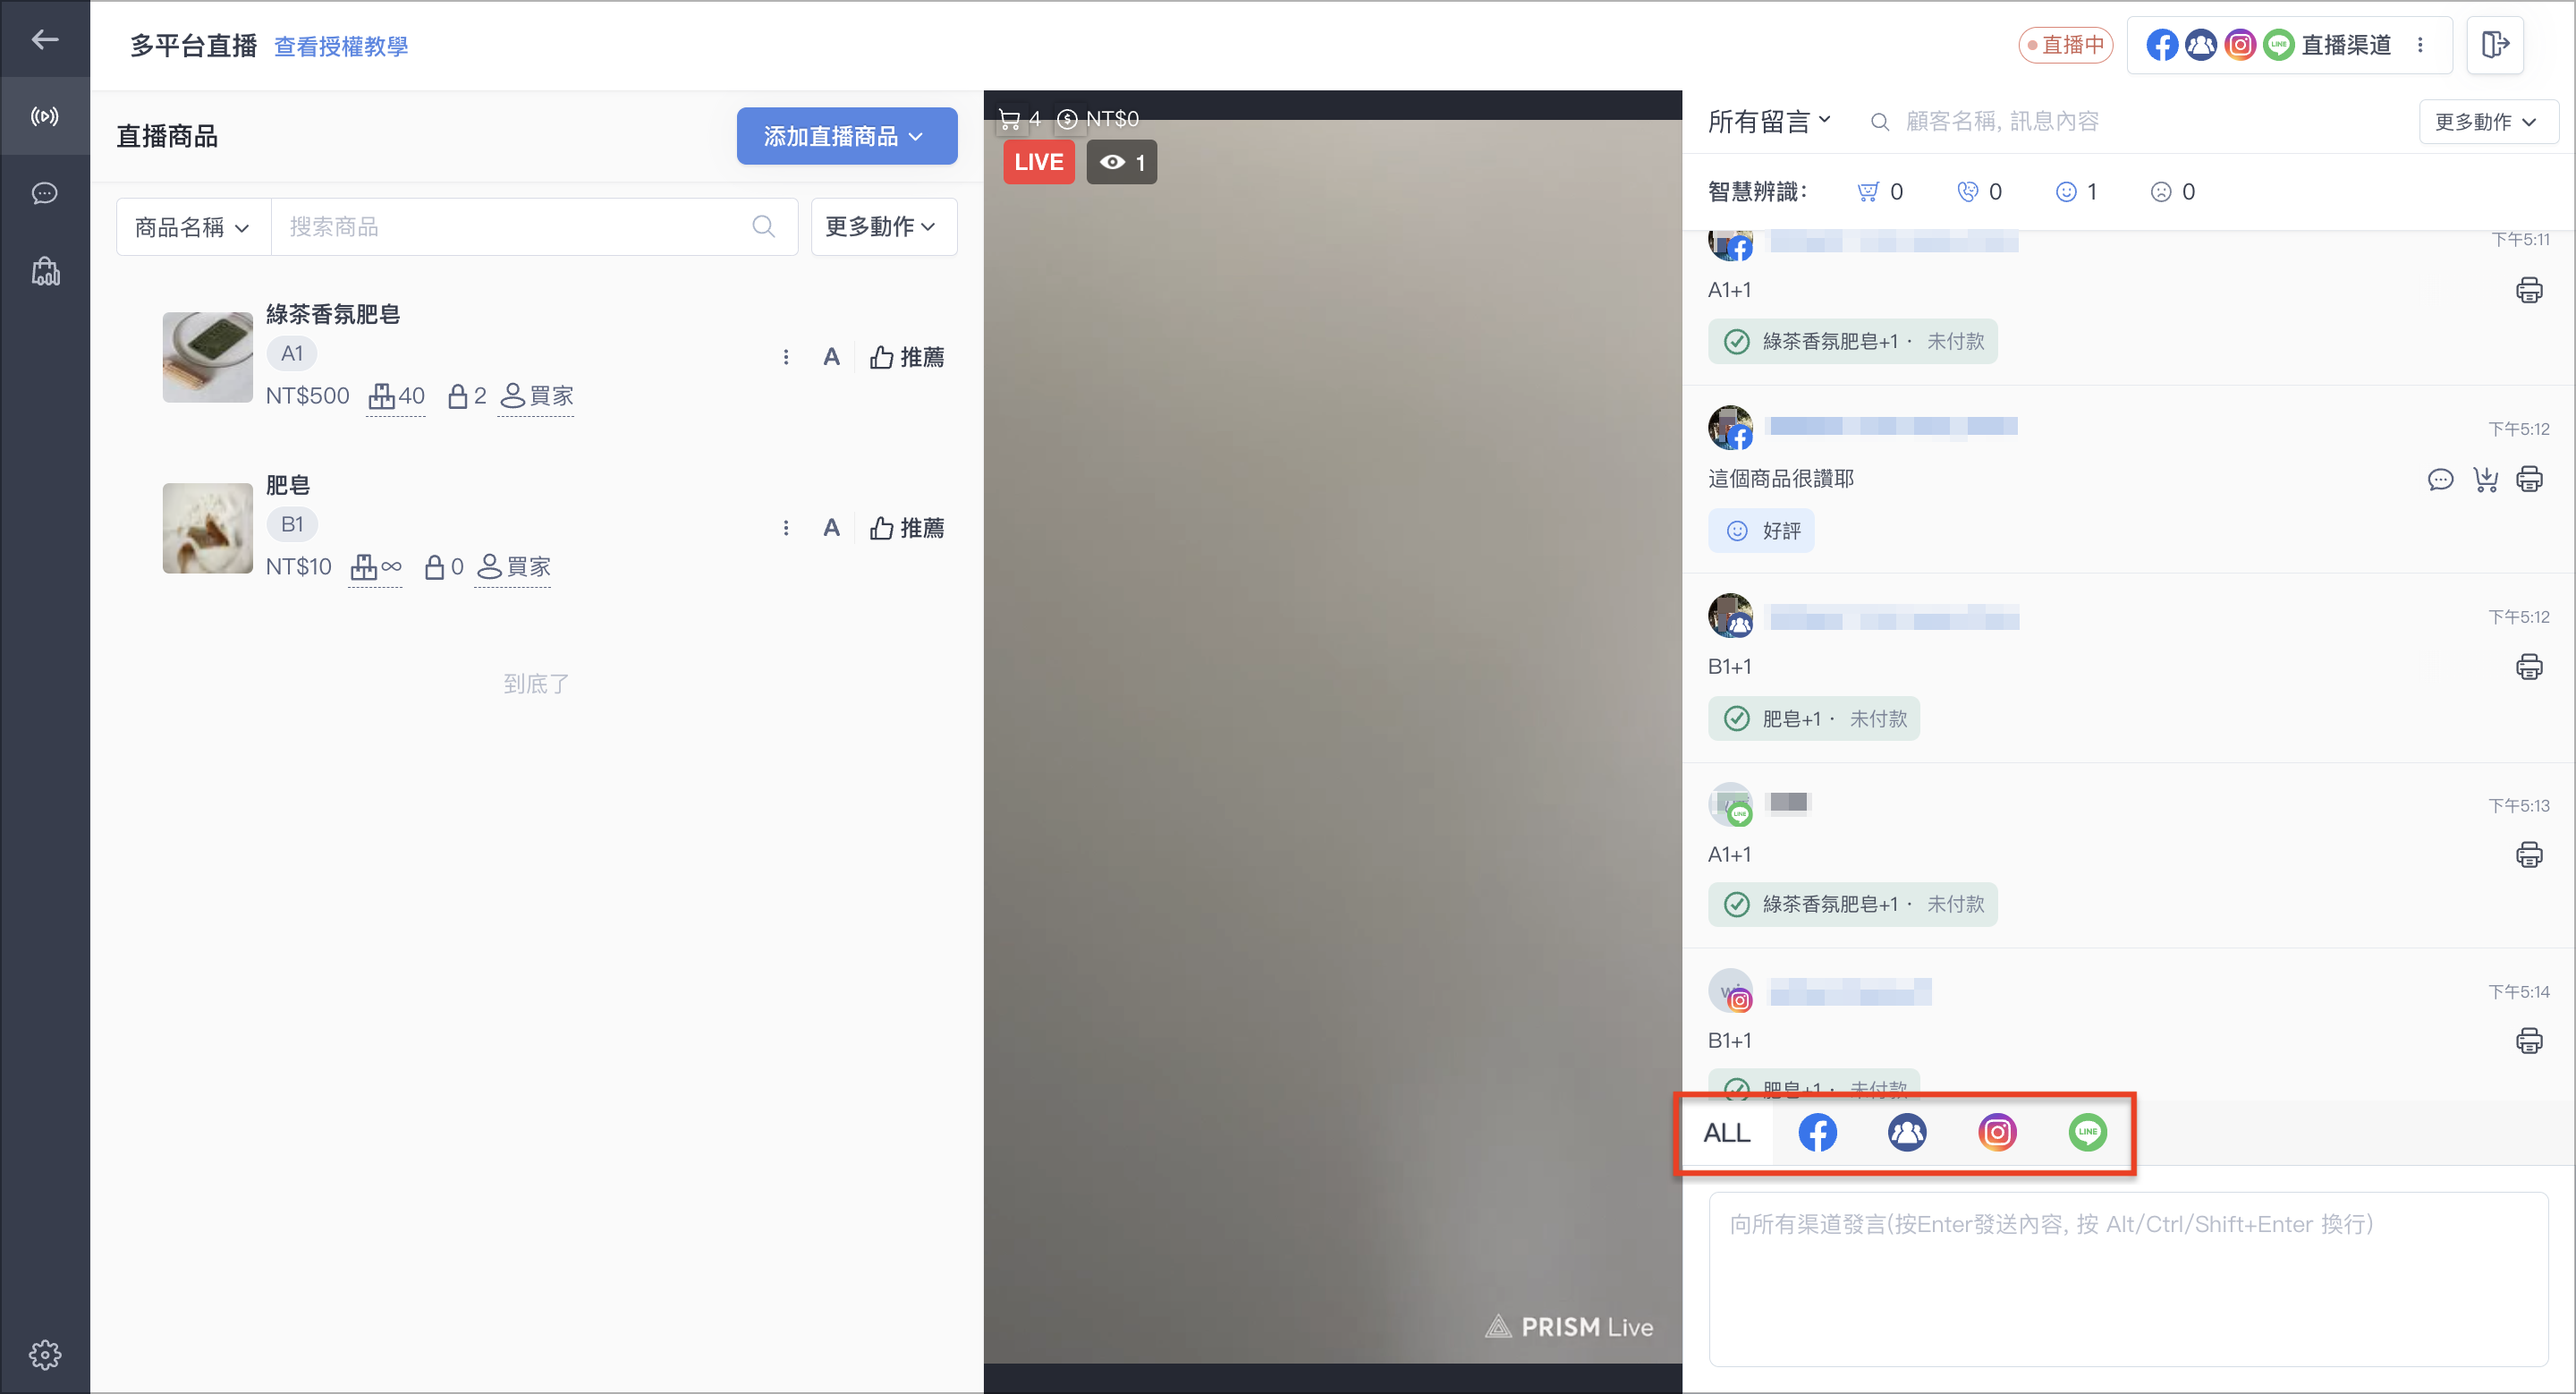Print the 下午5:13 A1+1 comment
2576x1394 pixels.
pyautogui.click(x=2529, y=855)
